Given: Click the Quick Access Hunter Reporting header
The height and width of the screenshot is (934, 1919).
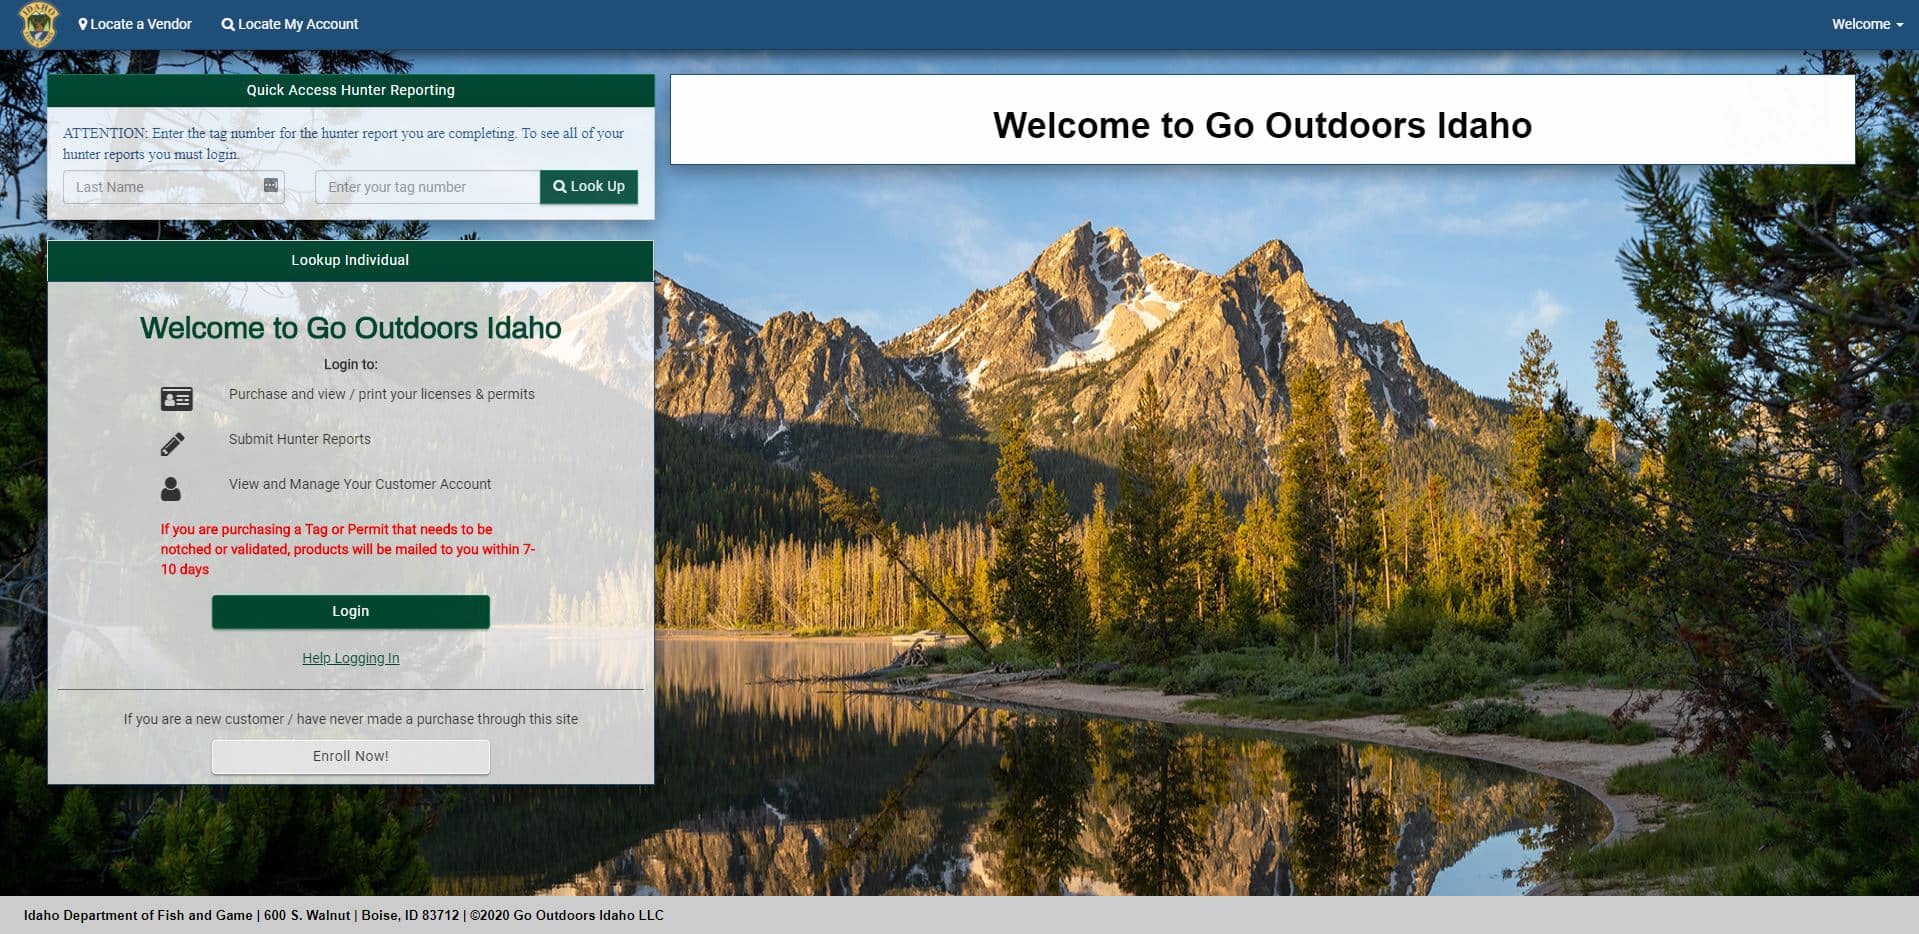Looking at the screenshot, I should [x=351, y=90].
